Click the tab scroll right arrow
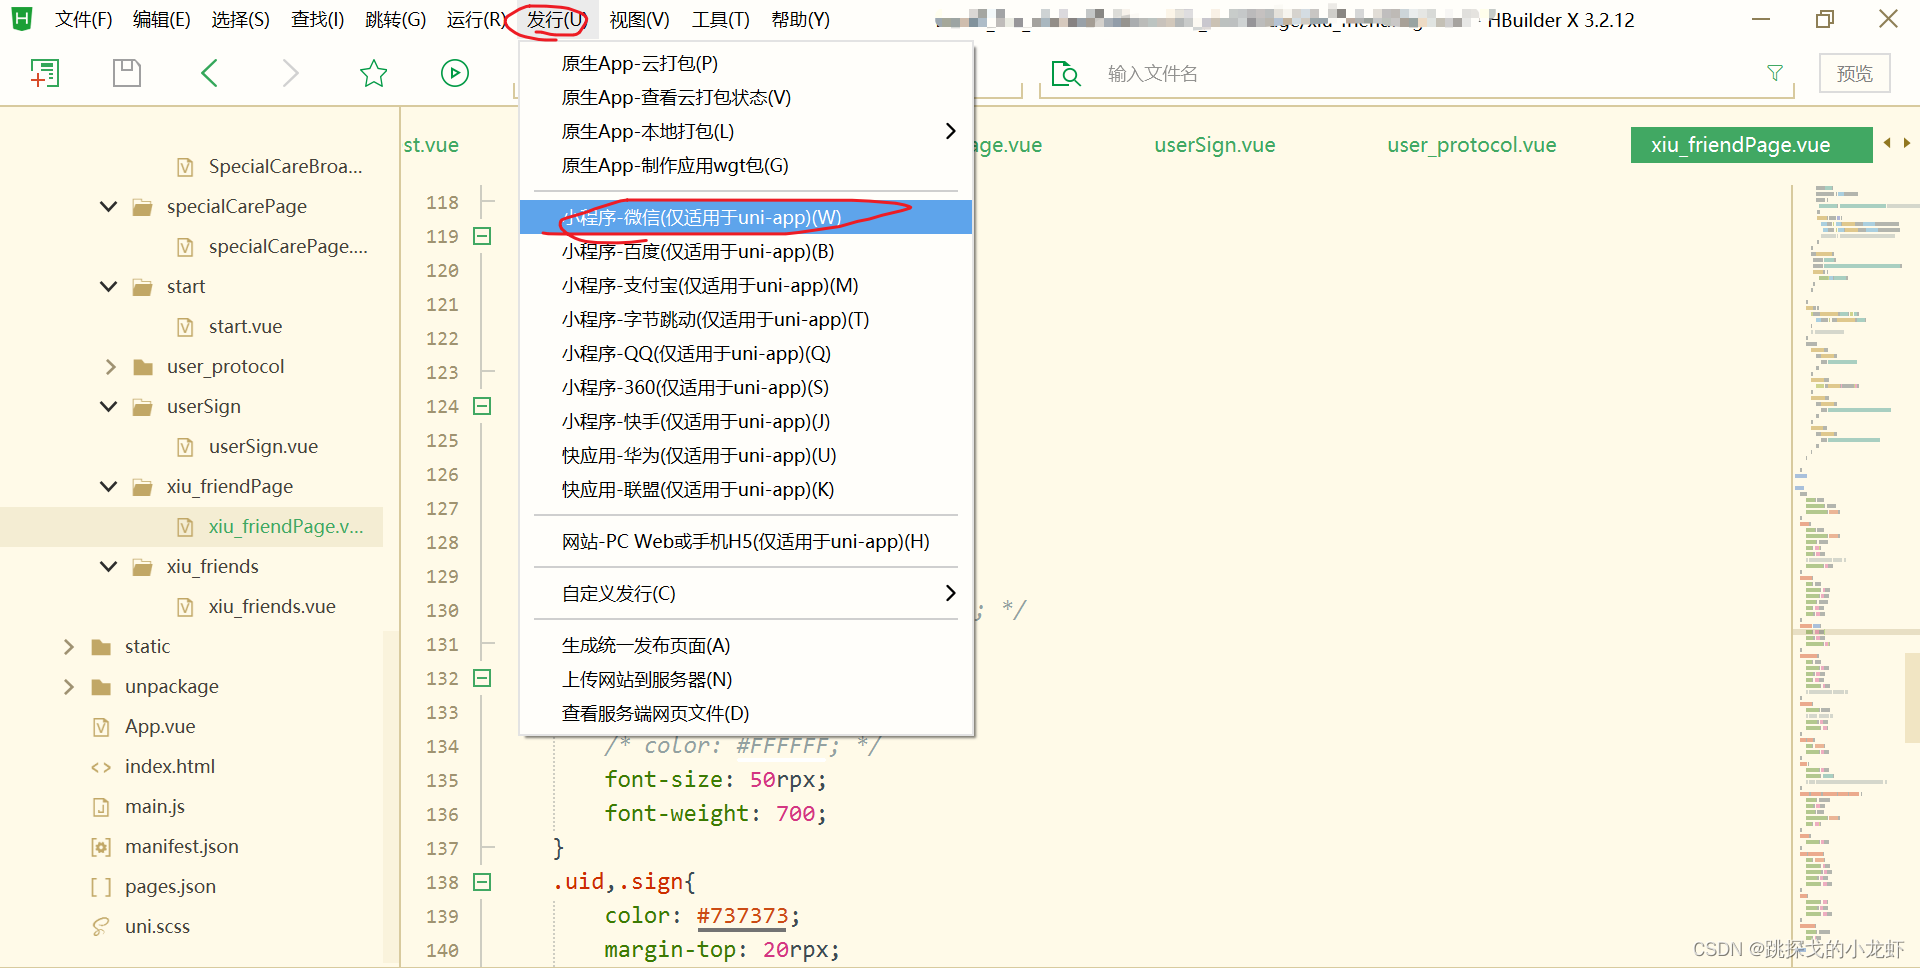The image size is (1920, 968). pos(1907,143)
